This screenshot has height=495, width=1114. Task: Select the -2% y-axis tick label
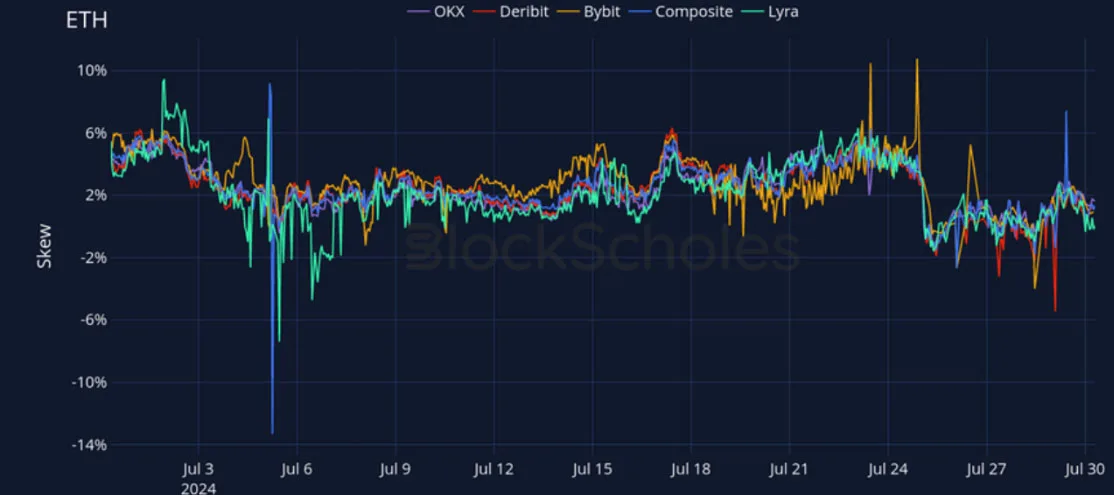point(93,258)
